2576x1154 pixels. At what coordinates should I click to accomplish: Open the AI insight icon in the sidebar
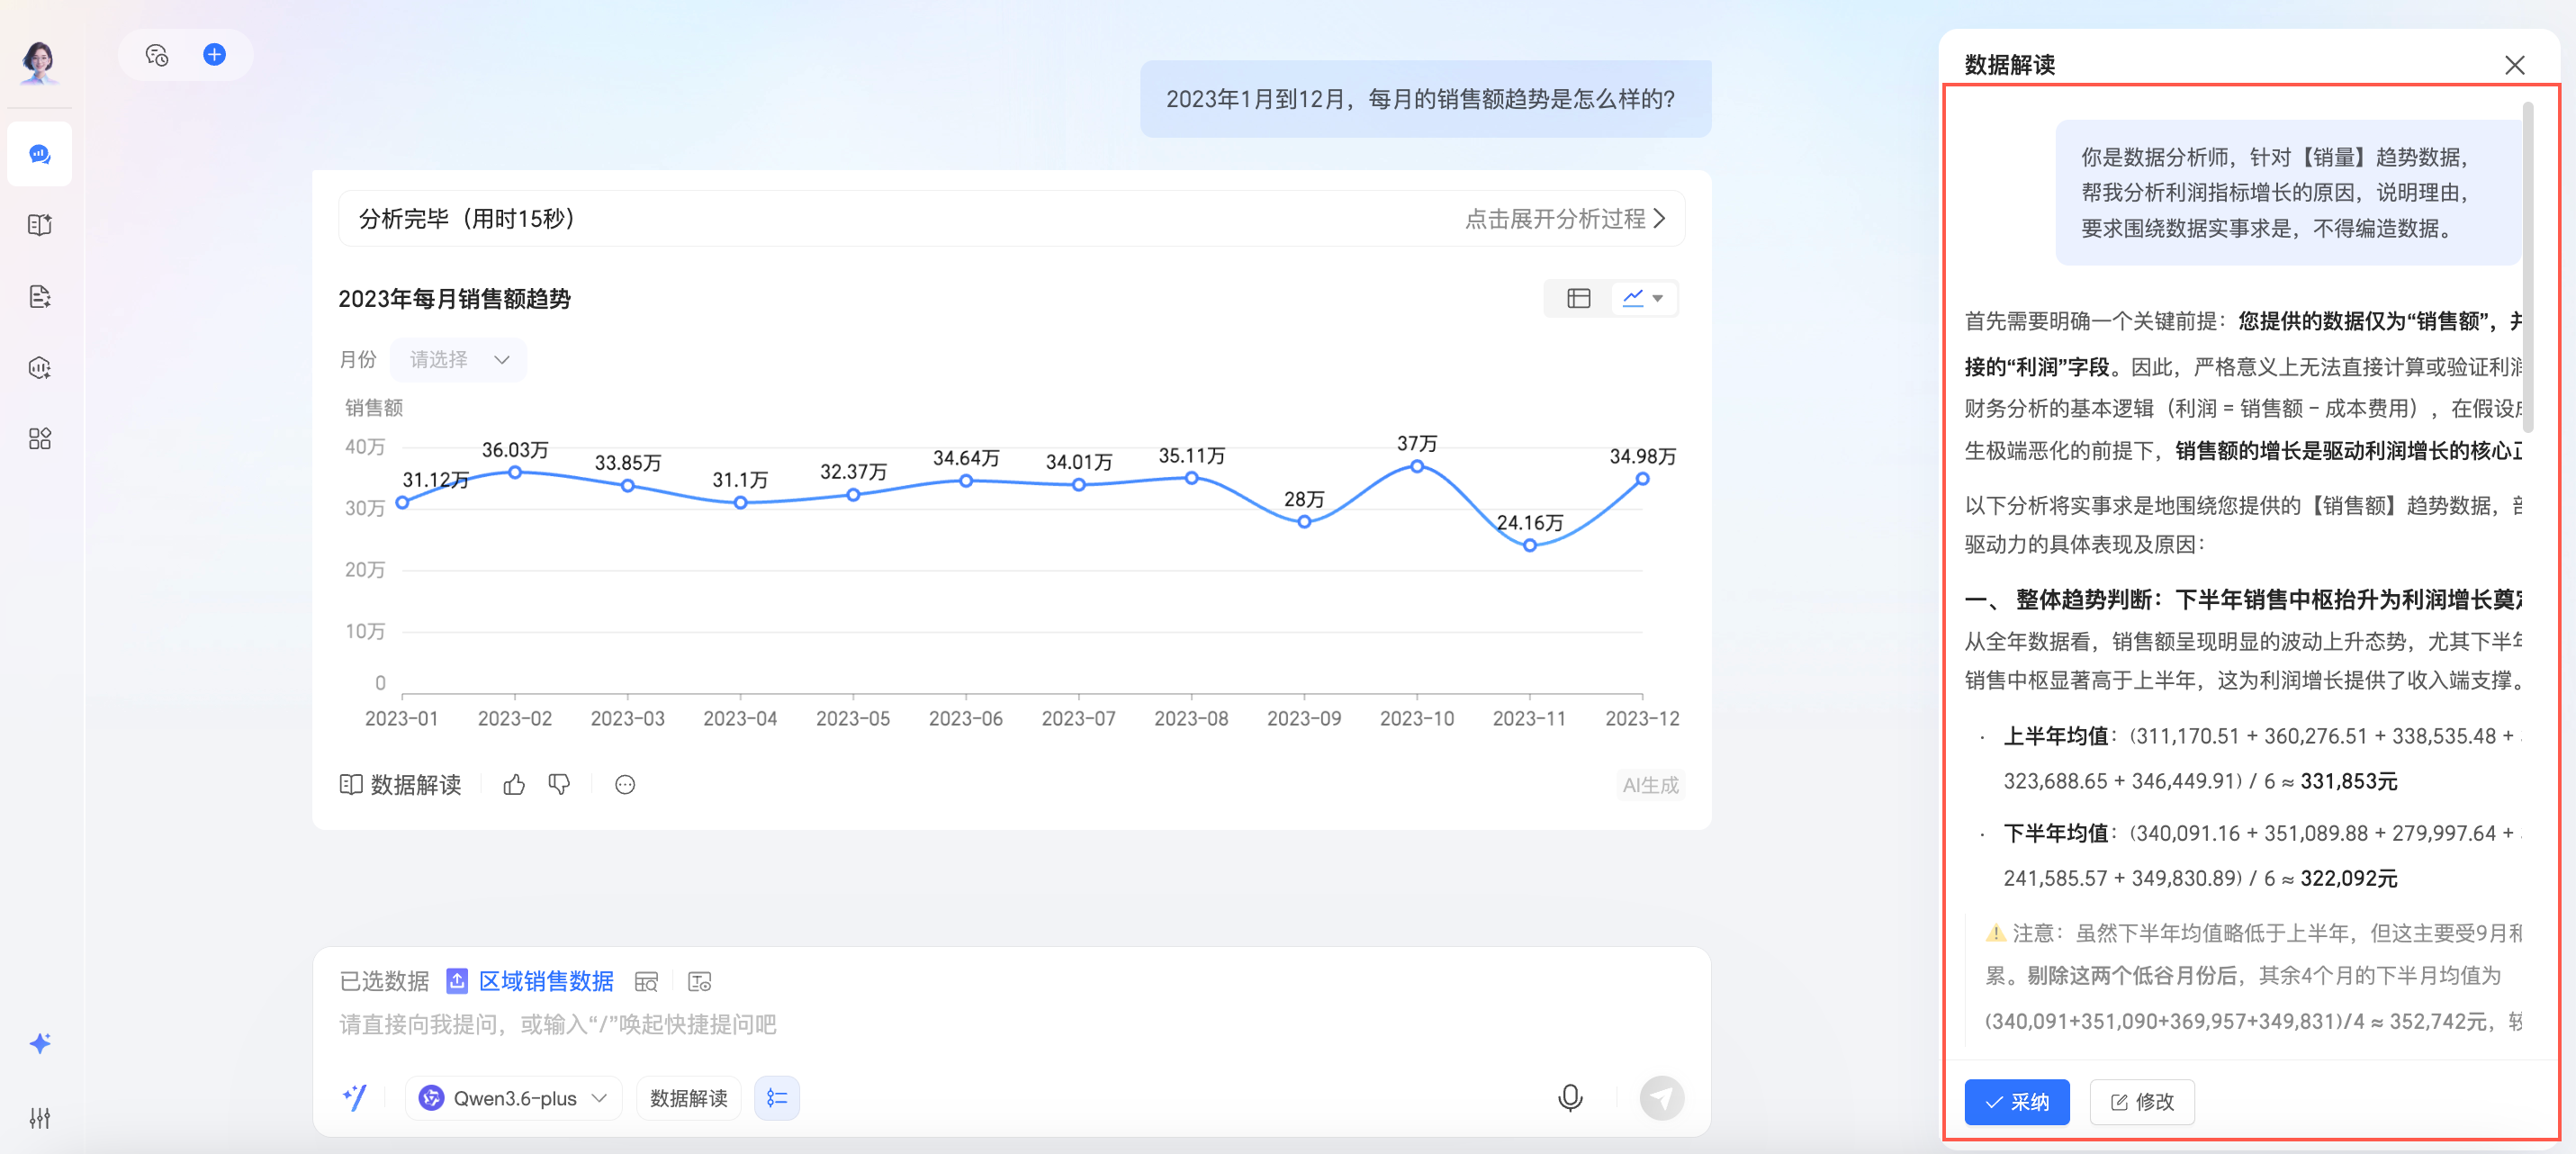40,368
